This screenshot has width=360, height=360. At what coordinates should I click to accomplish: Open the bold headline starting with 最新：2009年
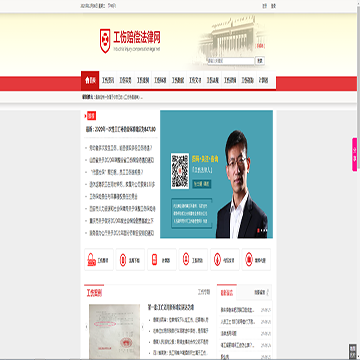tap(121, 129)
